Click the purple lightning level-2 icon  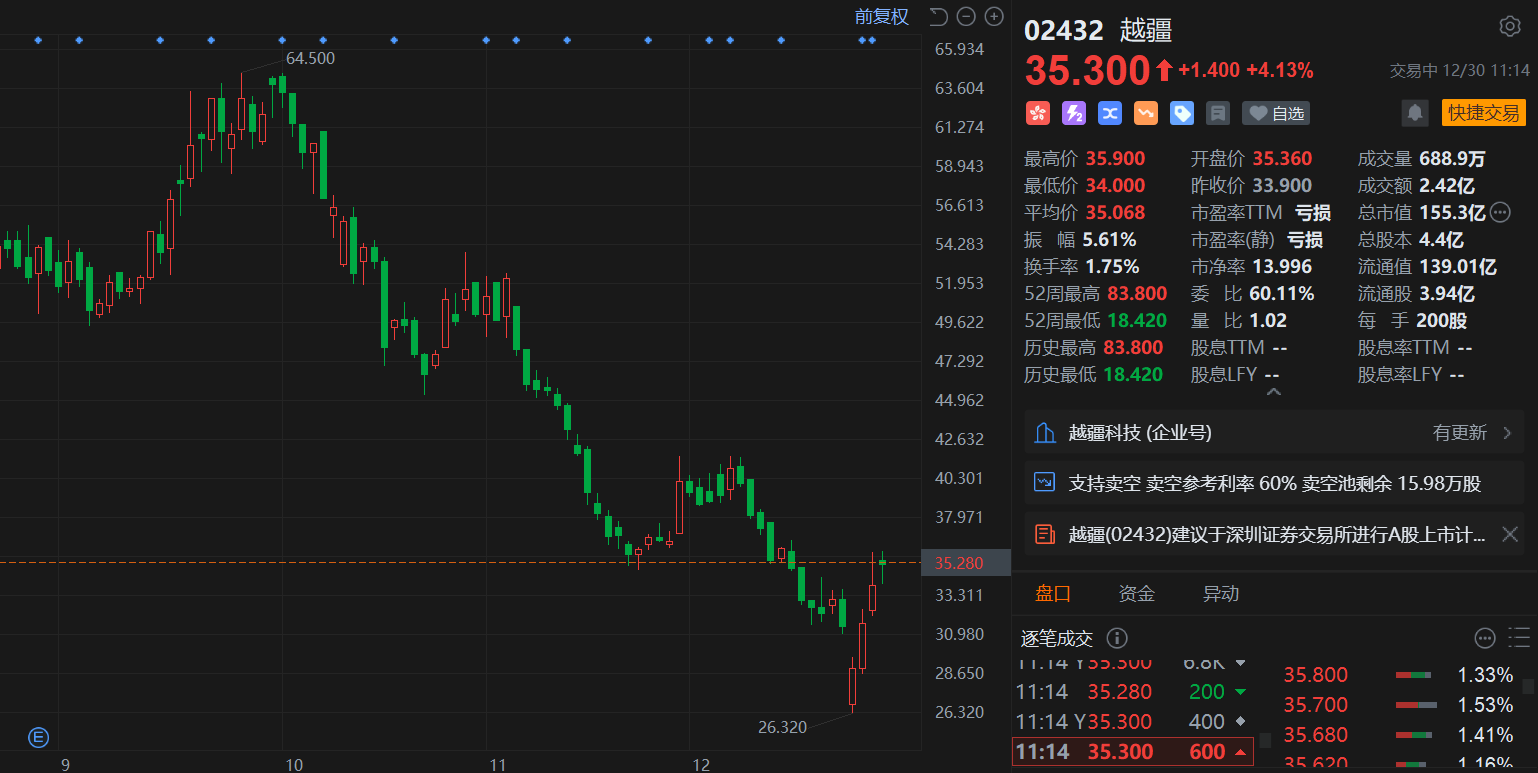(1074, 113)
